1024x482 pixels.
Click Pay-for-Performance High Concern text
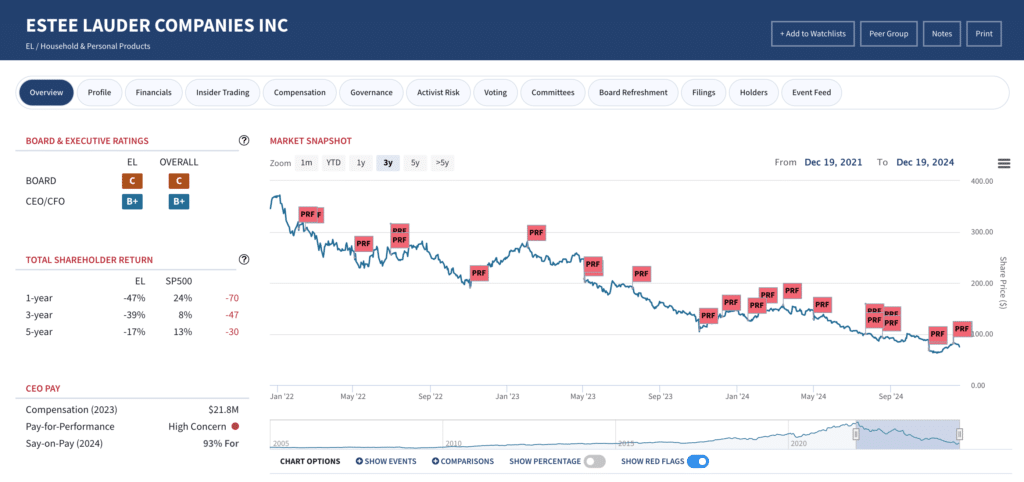[197, 426]
